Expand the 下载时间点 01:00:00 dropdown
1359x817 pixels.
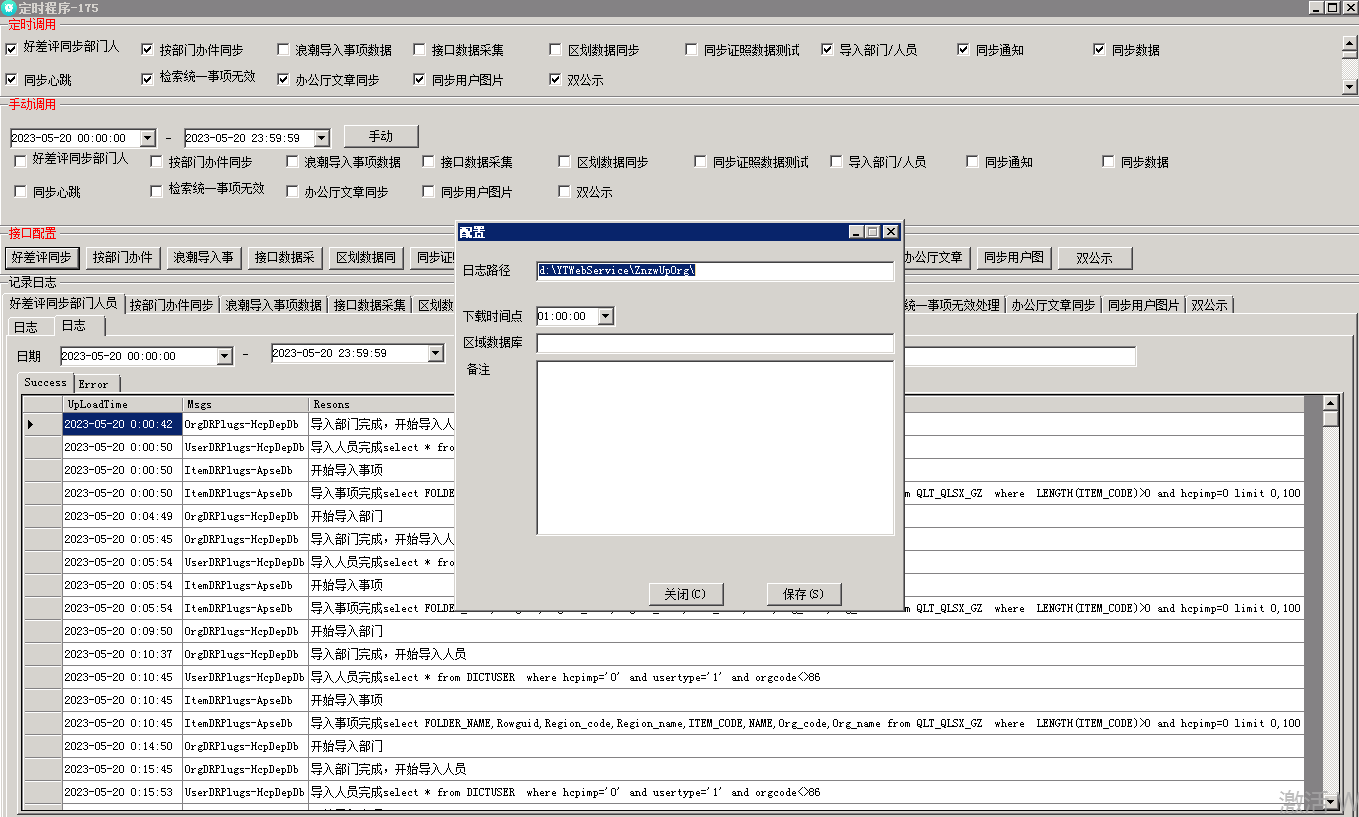(605, 316)
